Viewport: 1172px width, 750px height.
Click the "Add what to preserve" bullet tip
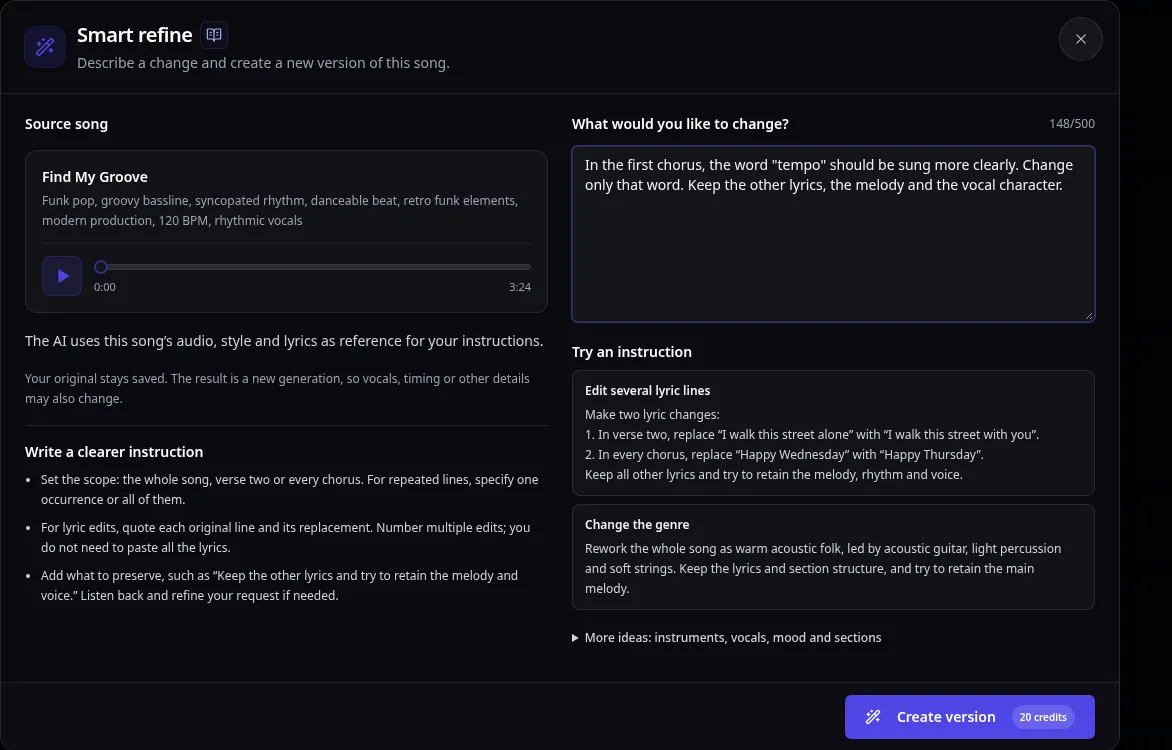pyautogui.click(x=280, y=585)
